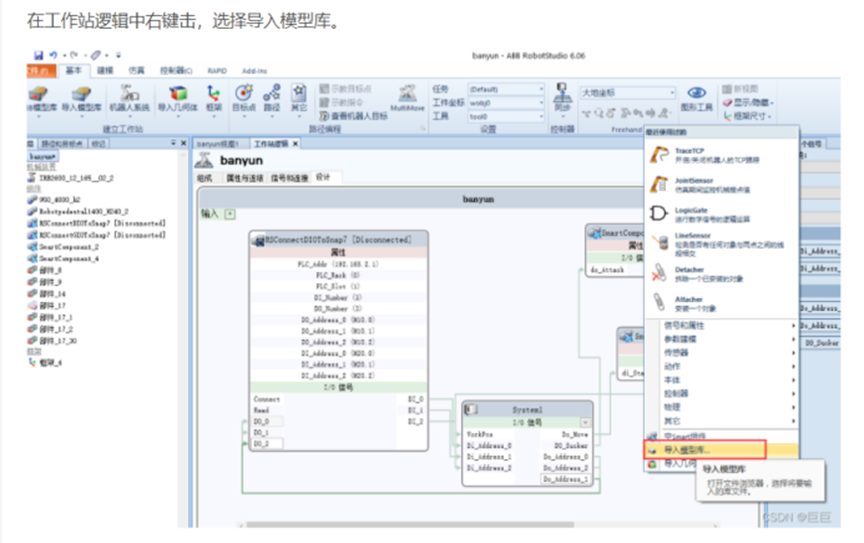Open 传感器 submenu
The image size is (864, 543).
point(722,352)
